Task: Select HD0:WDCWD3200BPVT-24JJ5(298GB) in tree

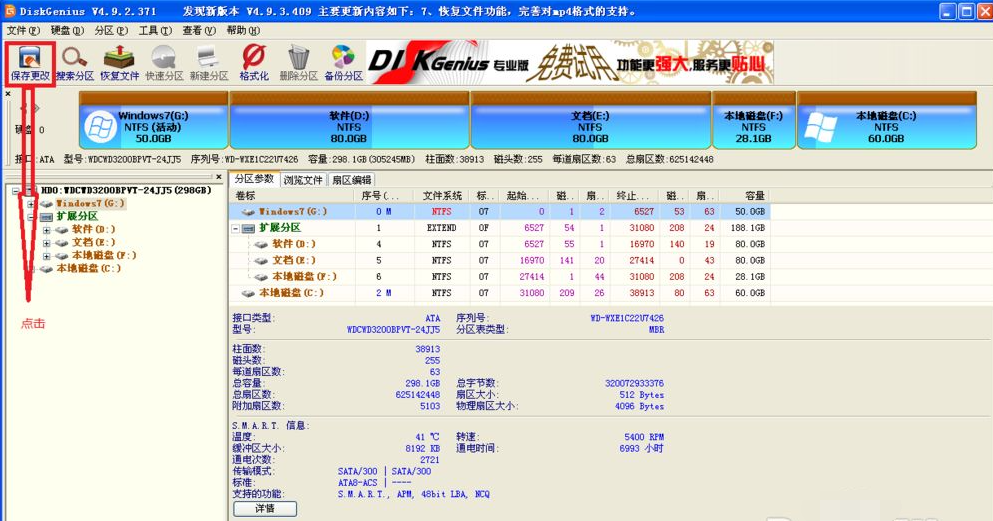Action: (x=126, y=190)
